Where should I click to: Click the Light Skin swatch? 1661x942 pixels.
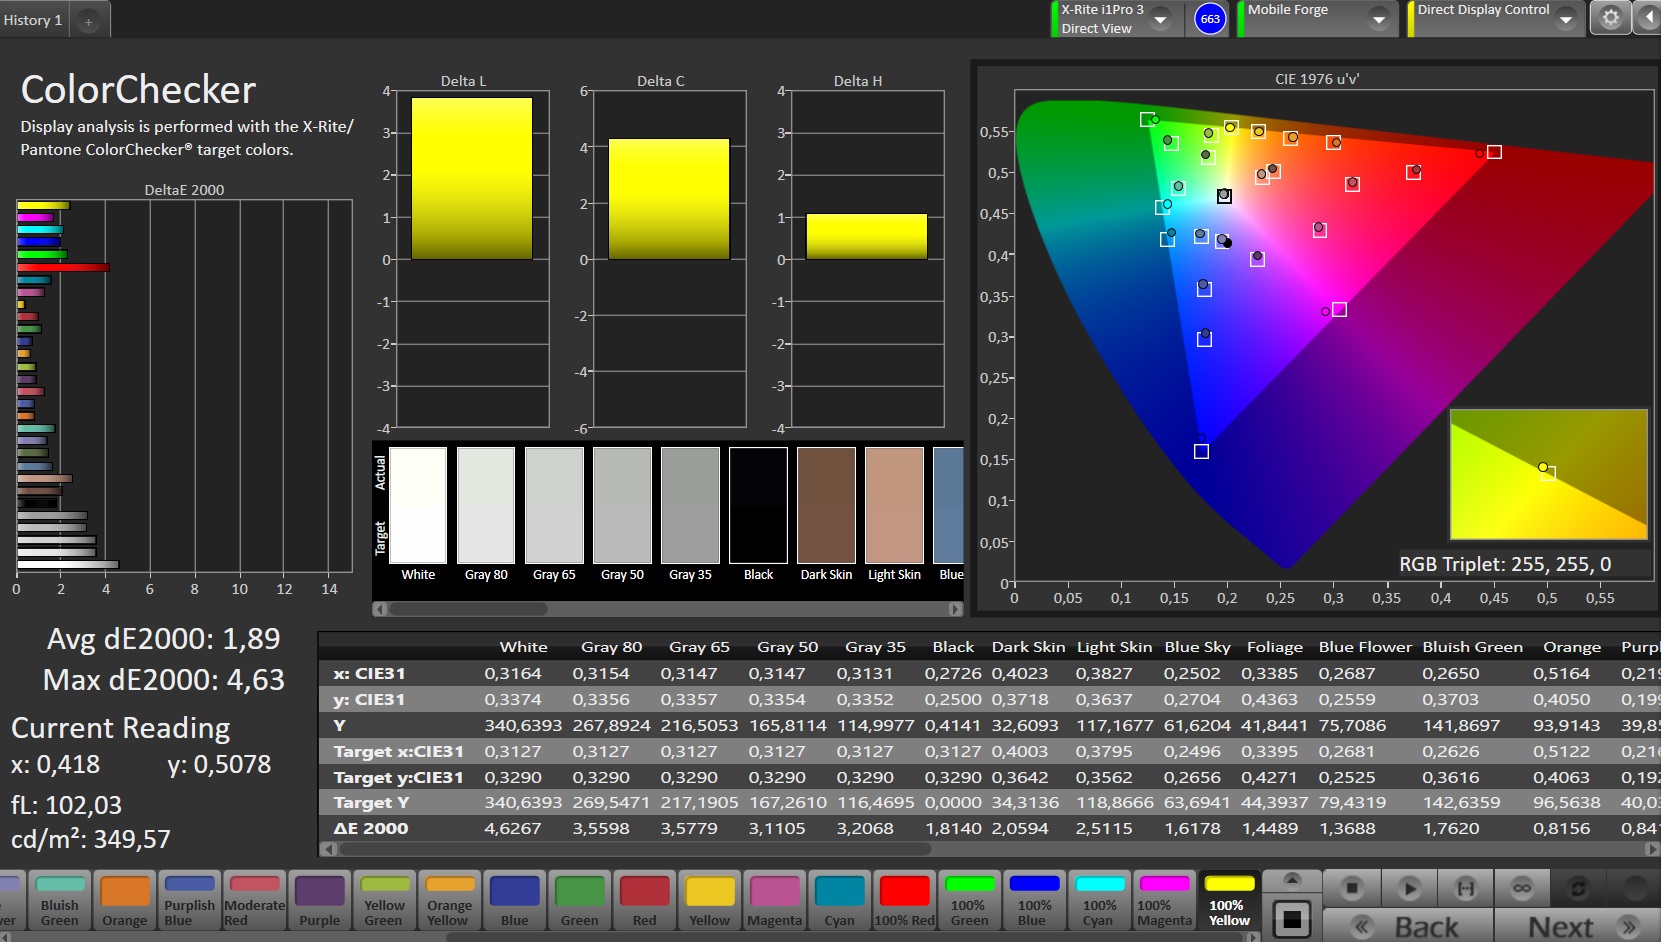pos(893,505)
